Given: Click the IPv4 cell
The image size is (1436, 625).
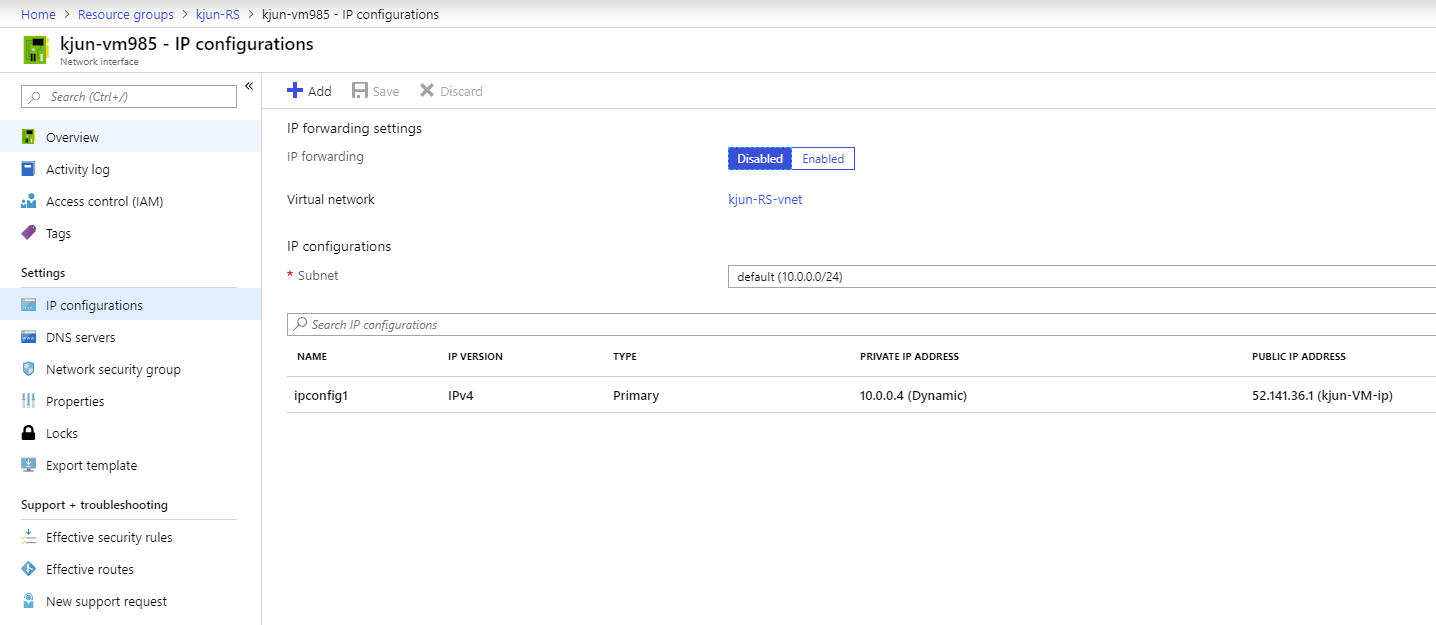Looking at the screenshot, I should click(461, 395).
